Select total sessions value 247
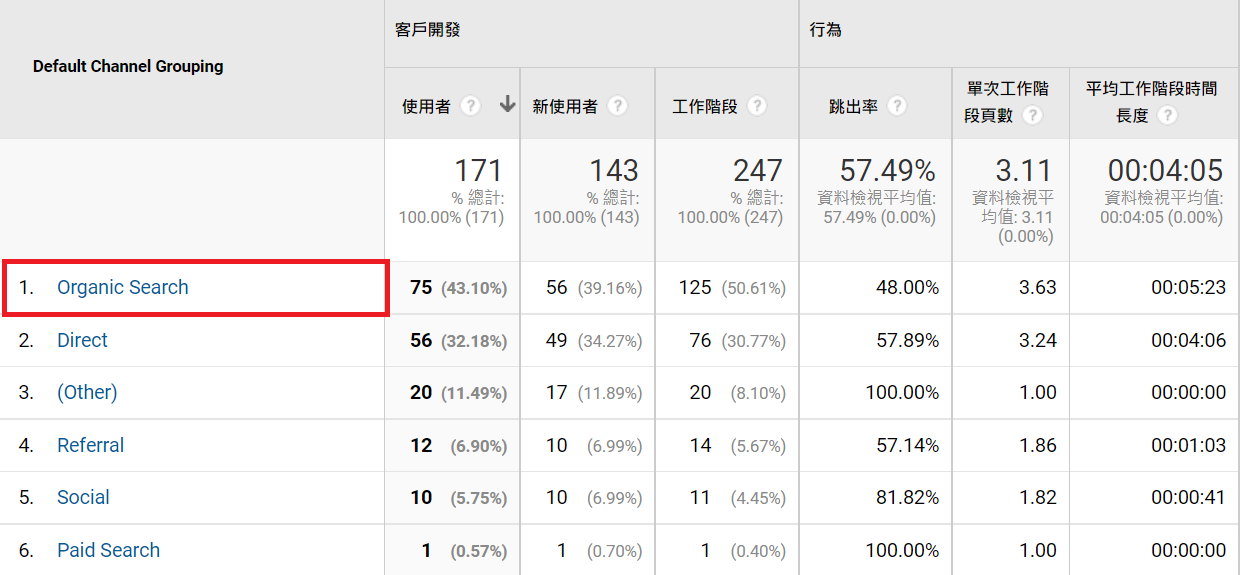1240x575 pixels. point(758,171)
